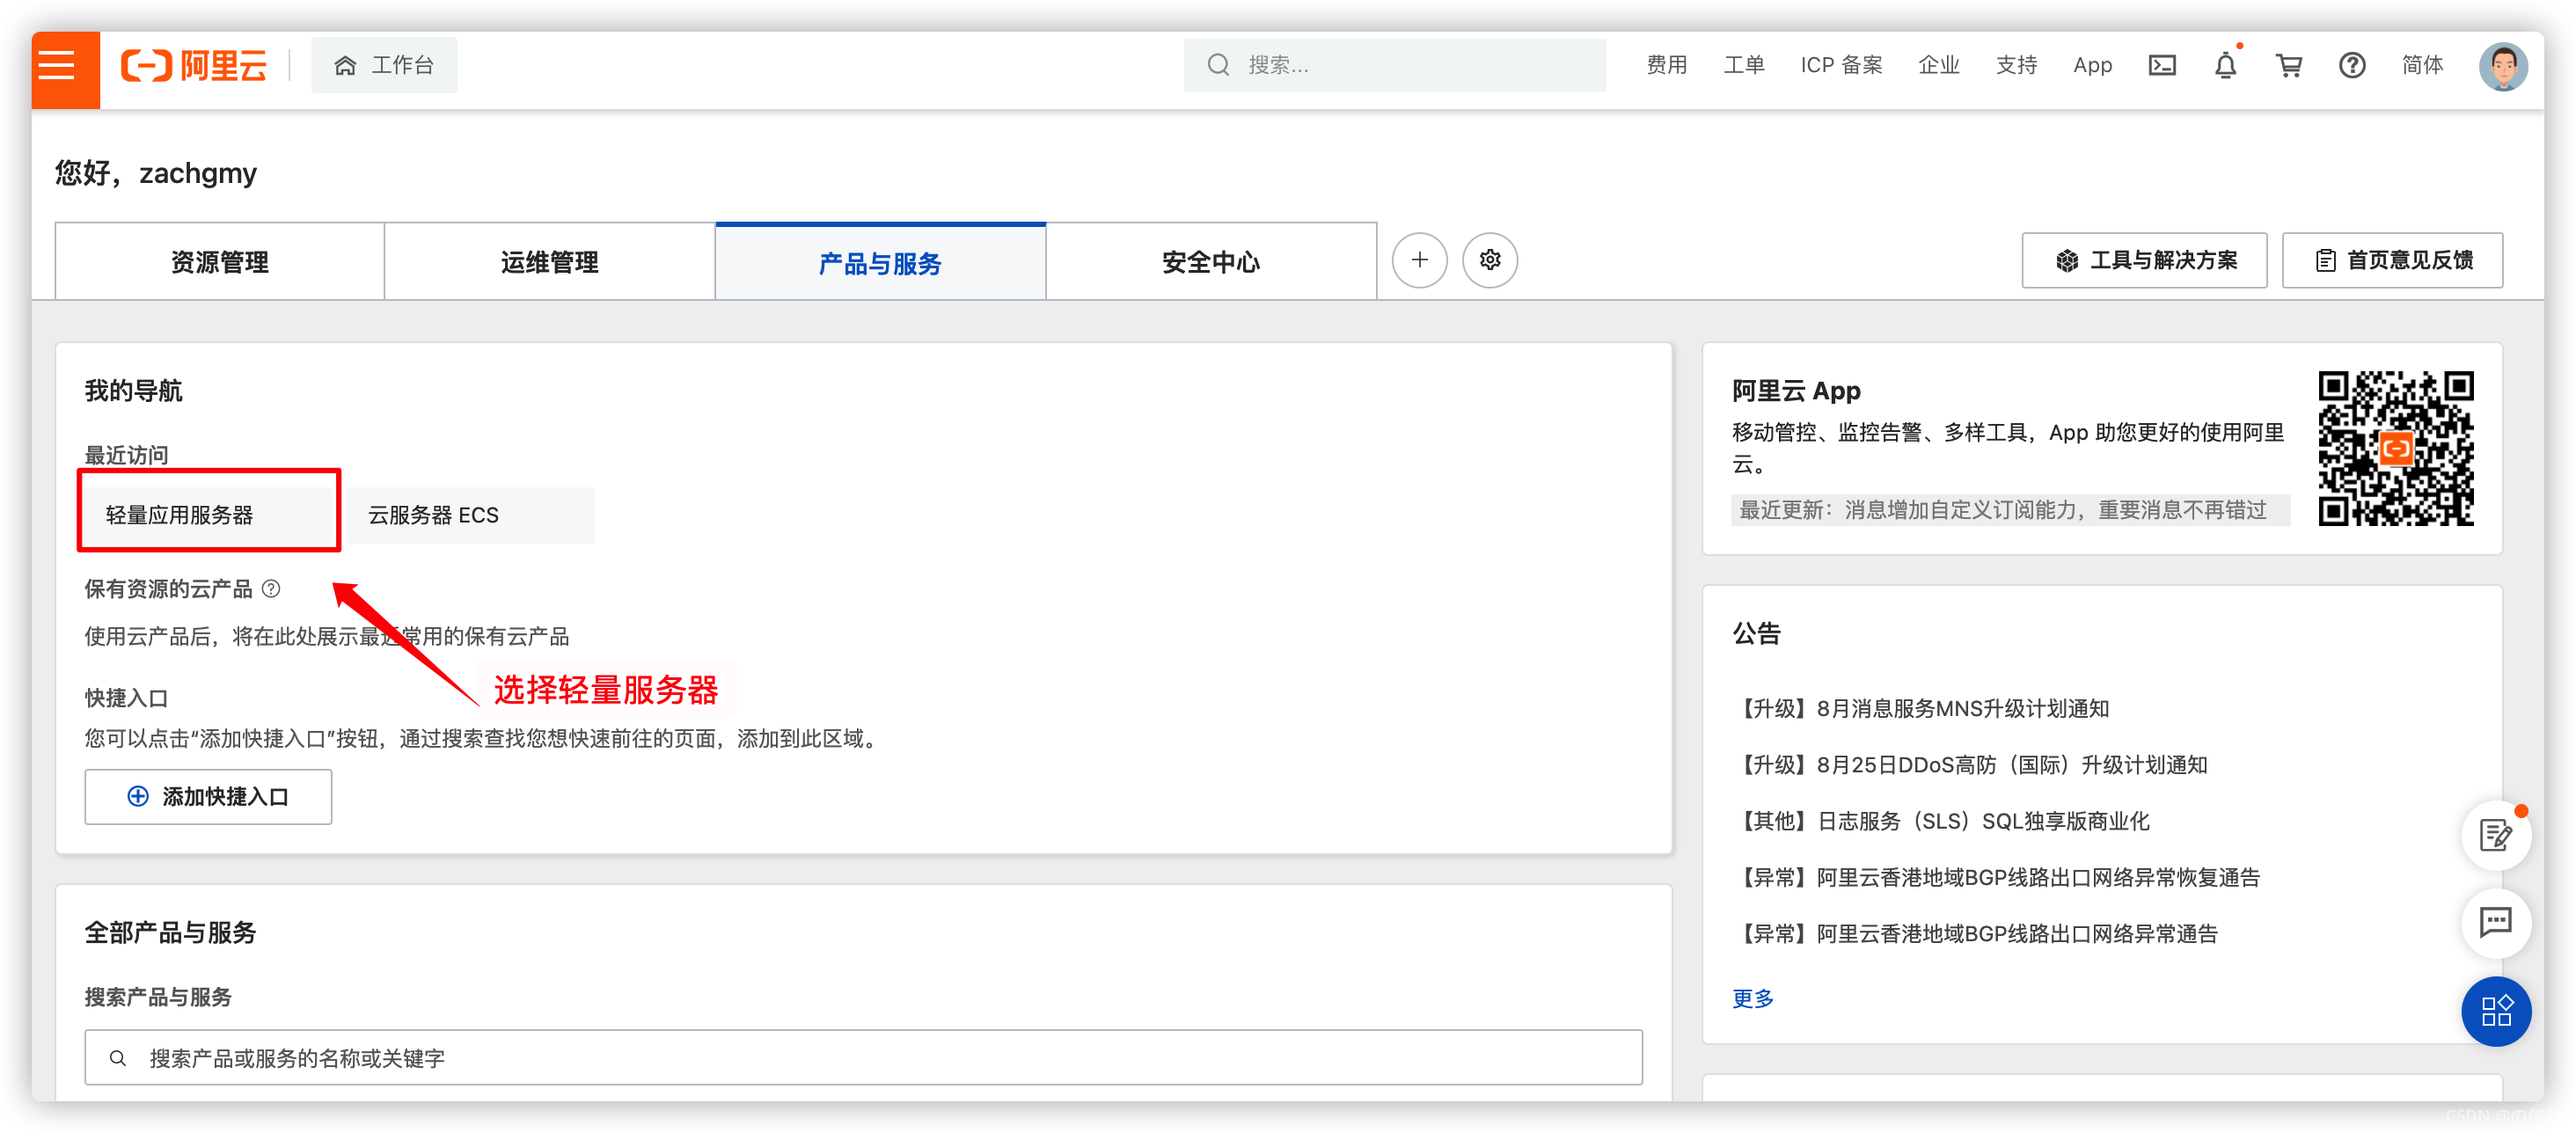Open announcement 8月消息服务MNS升级计划通知
The width and height of the screenshot is (2576, 1133).
[x=1921, y=709]
